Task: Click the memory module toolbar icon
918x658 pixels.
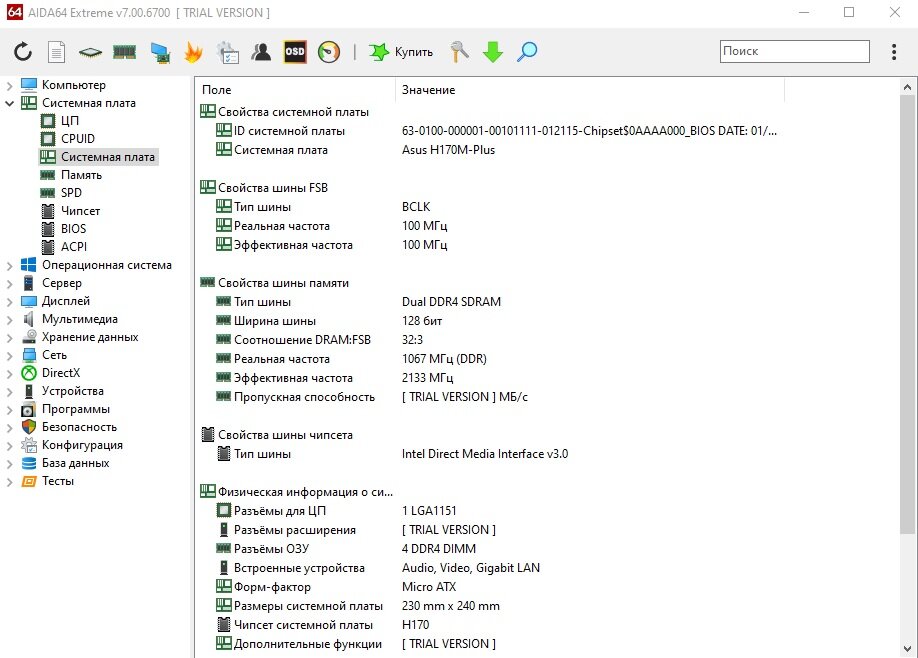Action: click(124, 52)
